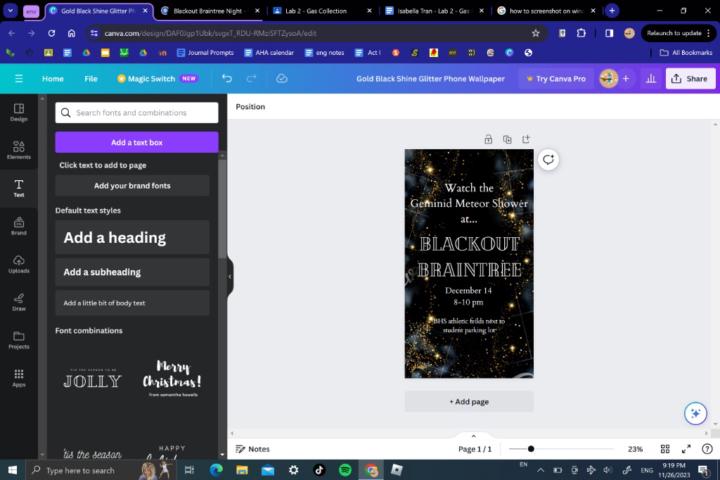Add a subheading text style
Screen dimensions: 720x480
click(132, 272)
